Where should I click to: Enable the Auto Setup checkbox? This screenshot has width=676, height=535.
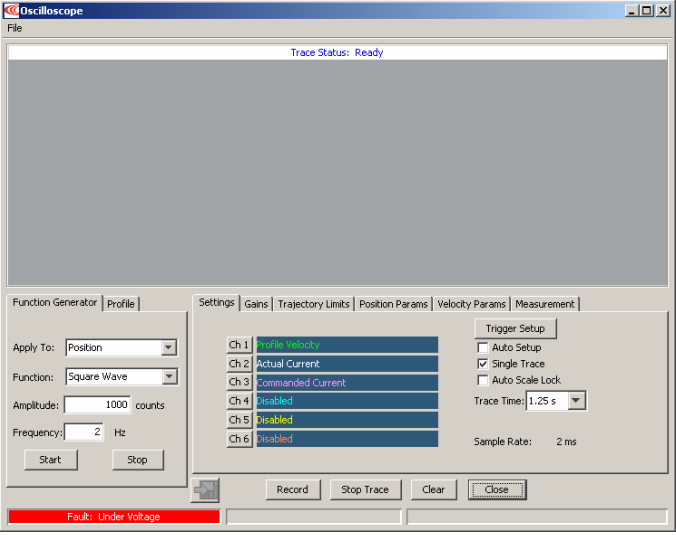[483, 347]
